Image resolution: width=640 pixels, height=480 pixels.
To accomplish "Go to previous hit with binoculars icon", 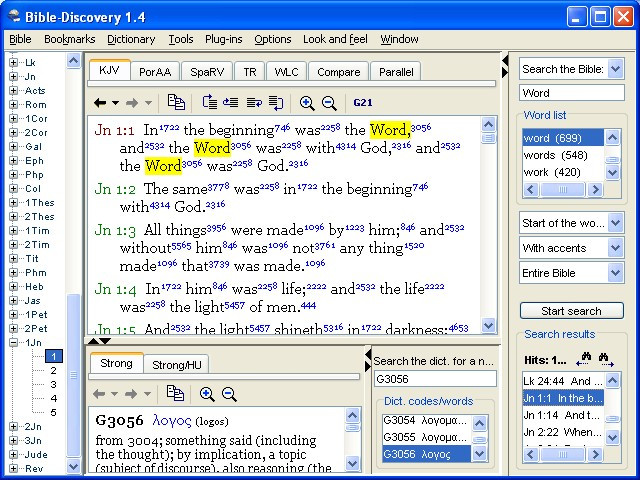I will 584,359.
